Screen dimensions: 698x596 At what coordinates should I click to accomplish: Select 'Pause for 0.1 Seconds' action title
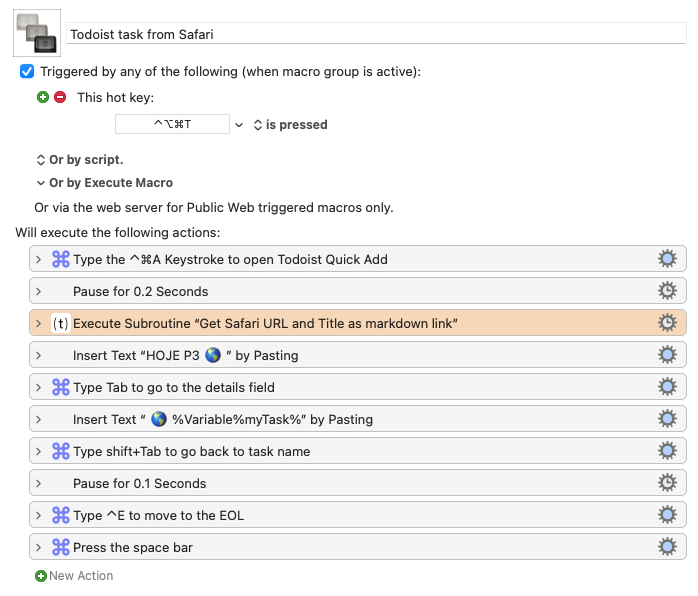coord(140,484)
